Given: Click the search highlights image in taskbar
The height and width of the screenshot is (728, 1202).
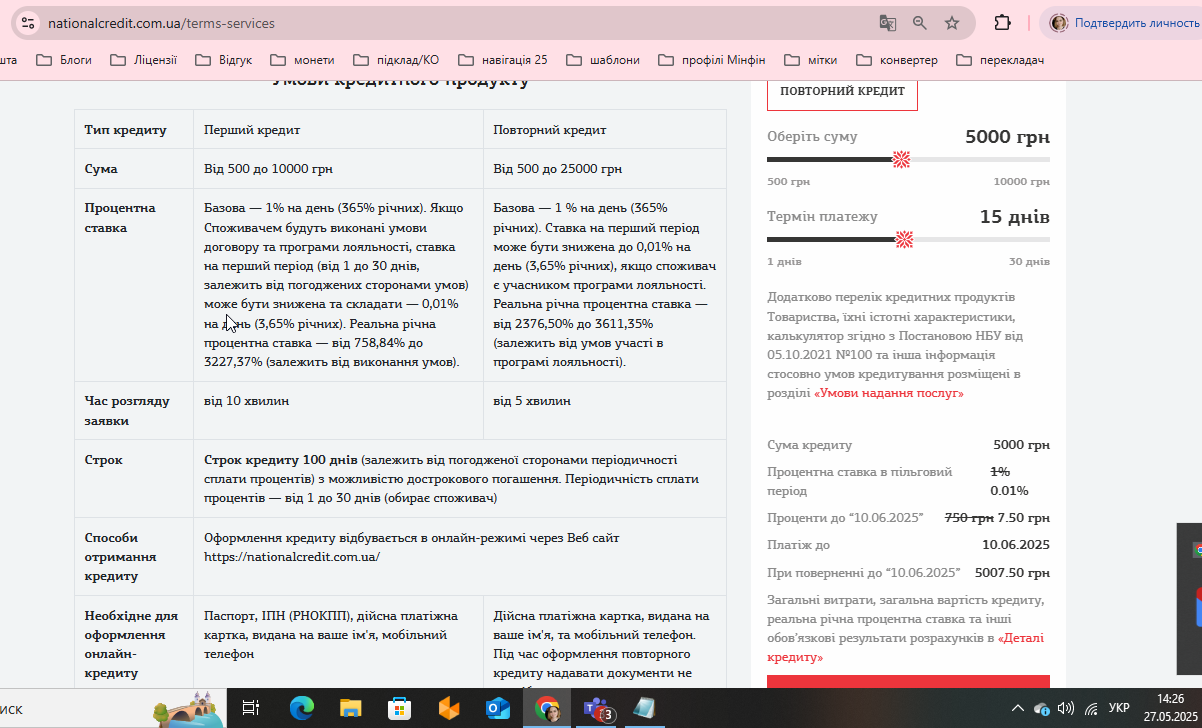Looking at the screenshot, I should click(186, 709).
